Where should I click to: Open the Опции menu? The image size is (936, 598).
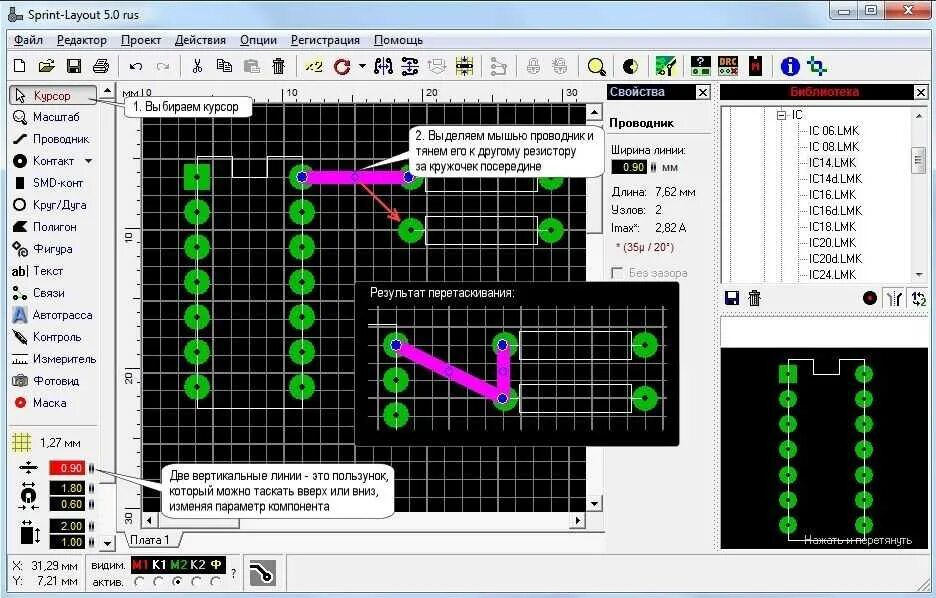tap(258, 40)
